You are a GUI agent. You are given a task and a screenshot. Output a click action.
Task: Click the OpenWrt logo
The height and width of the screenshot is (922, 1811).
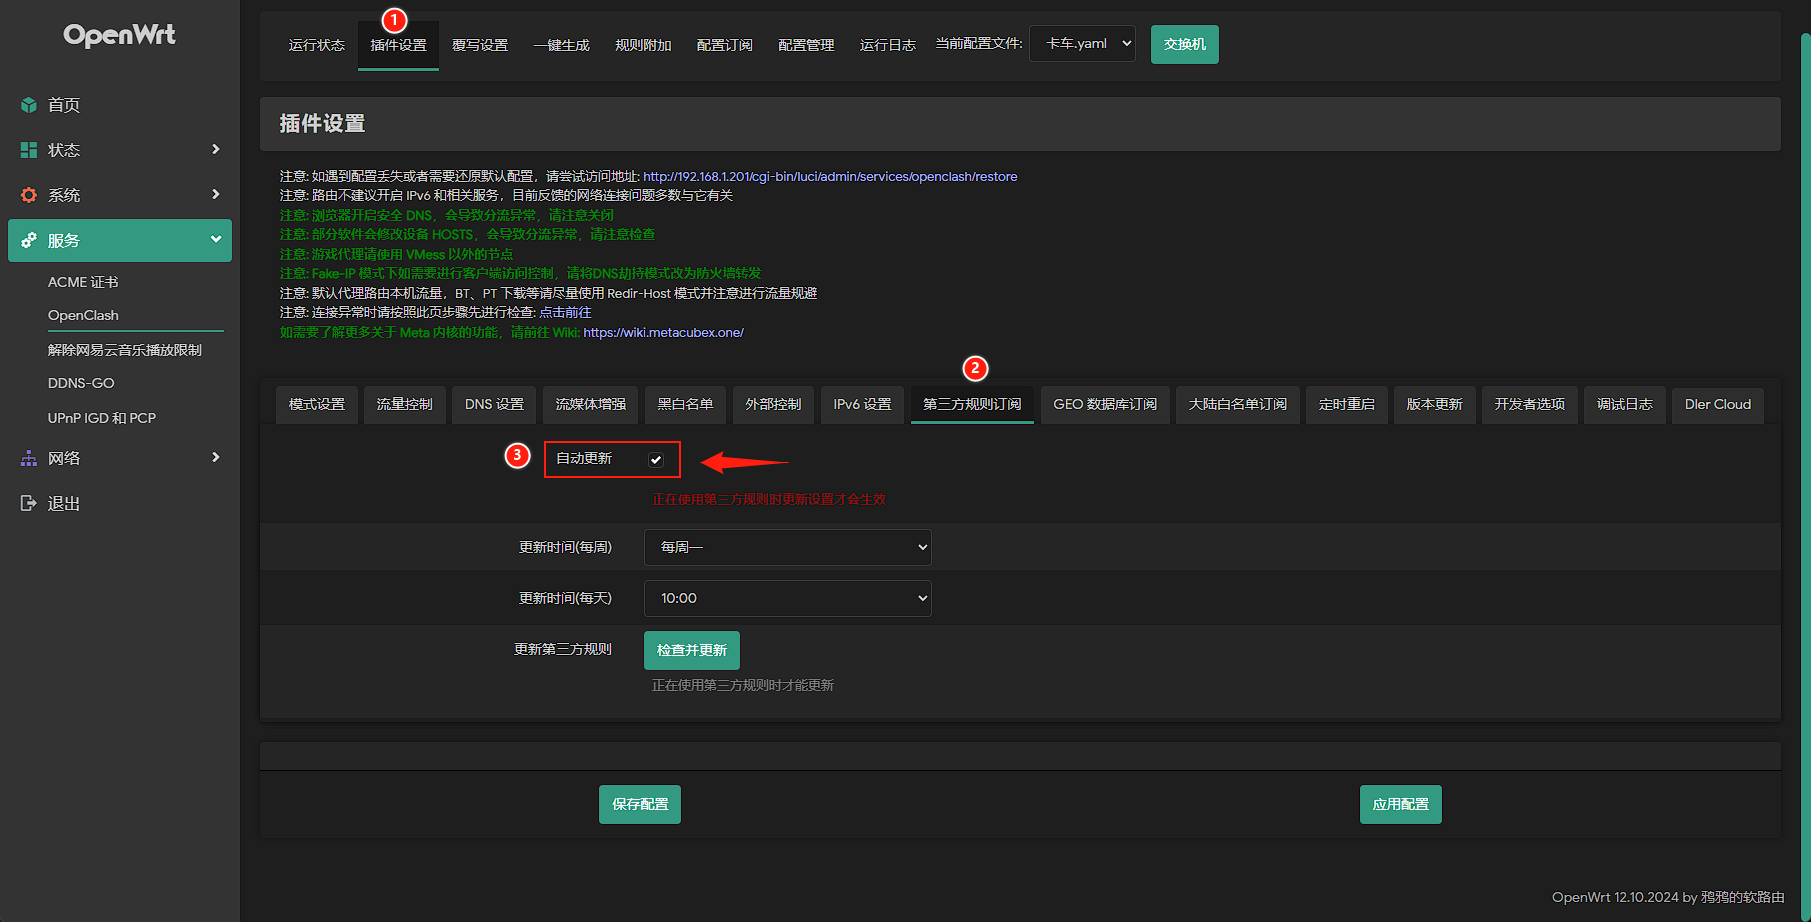point(119,35)
